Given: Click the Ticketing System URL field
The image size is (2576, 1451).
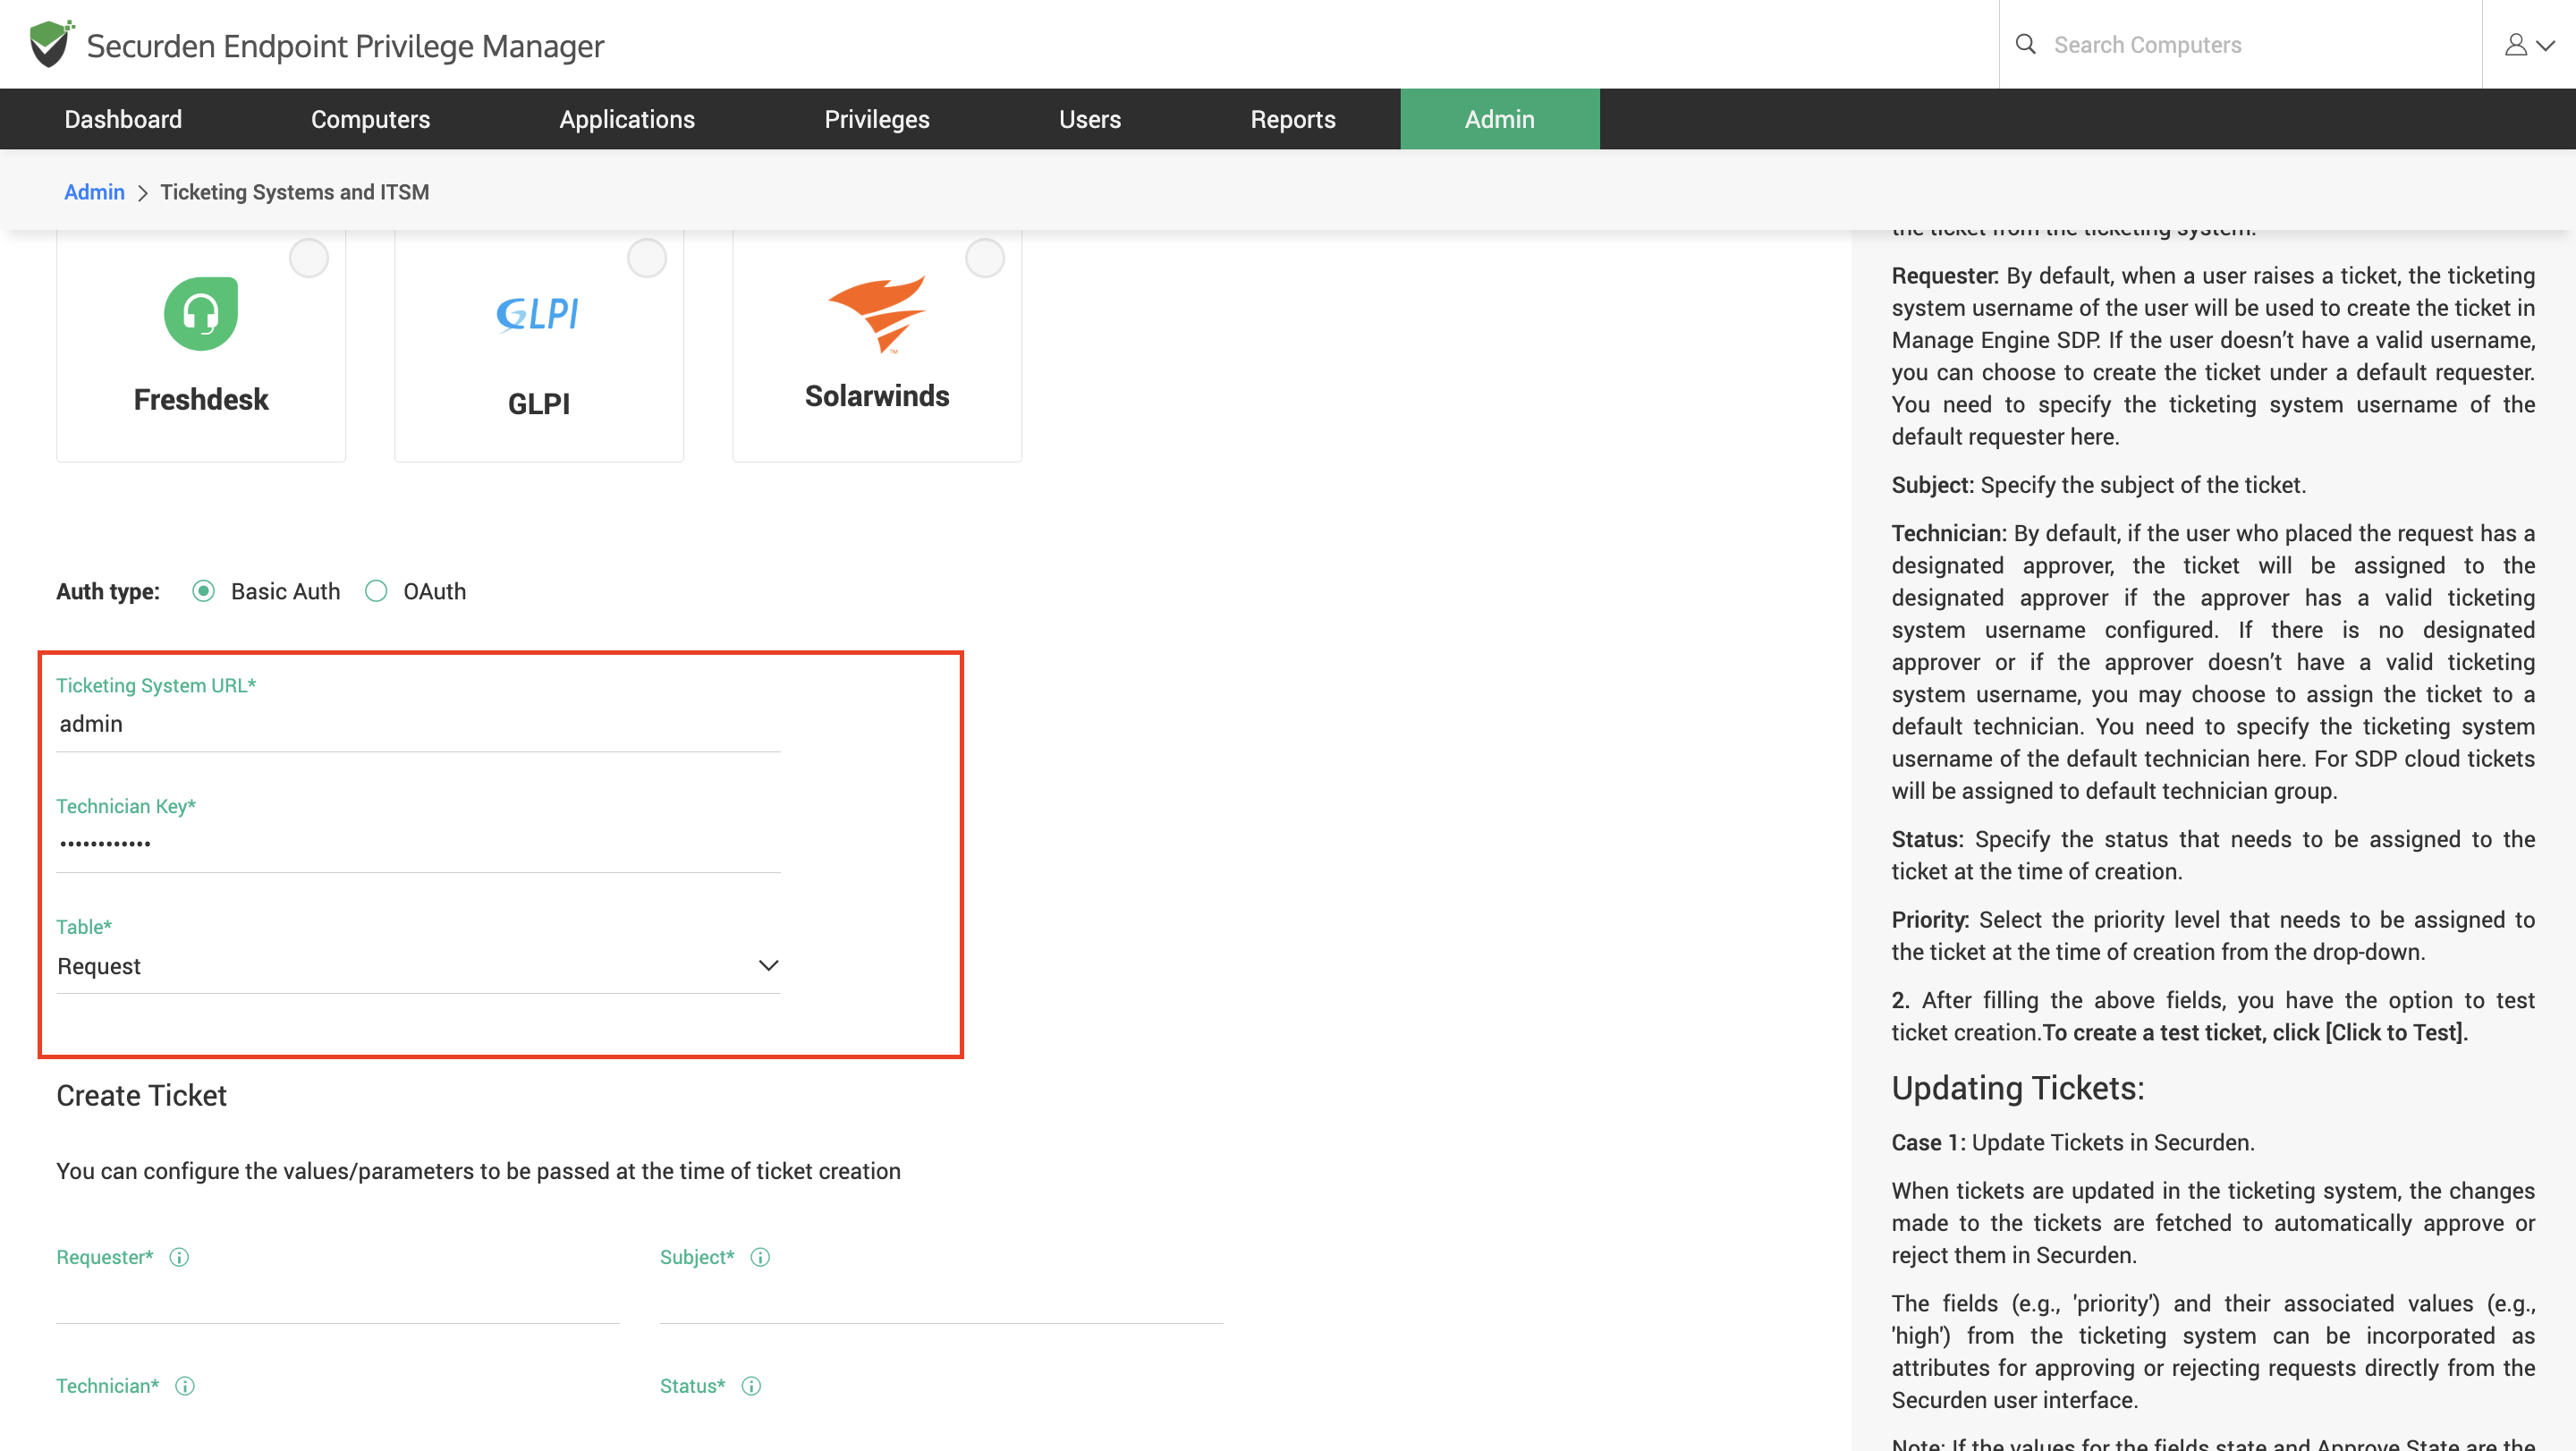Looking at the screenshot, I should (418, 724).
